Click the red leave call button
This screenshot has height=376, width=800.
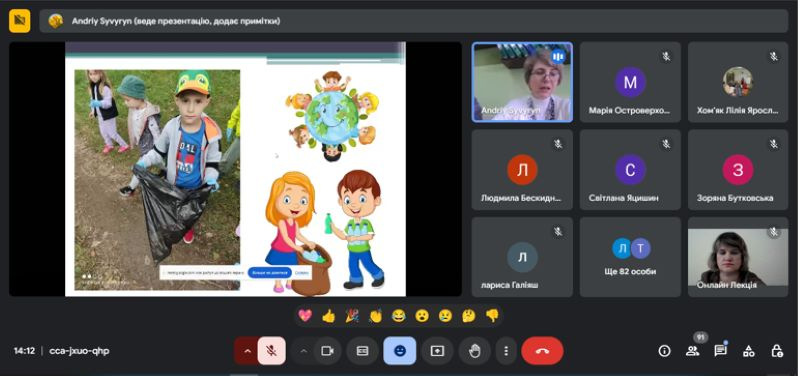coord(542,350)
